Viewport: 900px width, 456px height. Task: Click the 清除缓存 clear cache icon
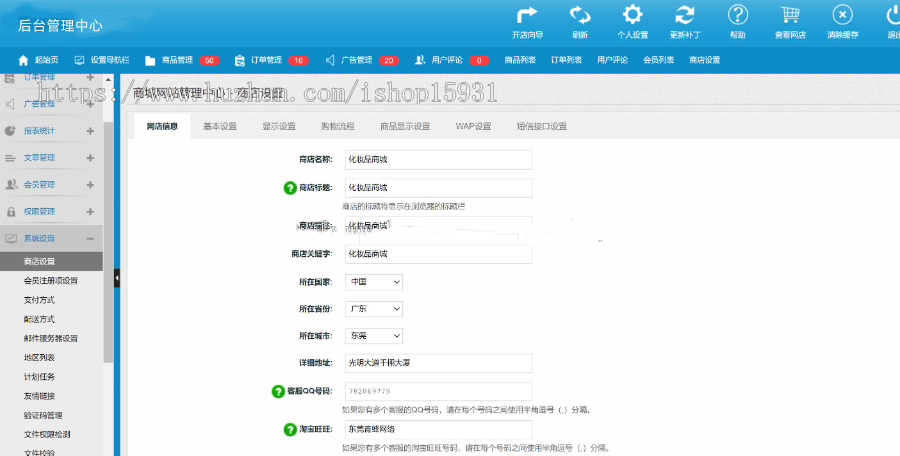843,15
